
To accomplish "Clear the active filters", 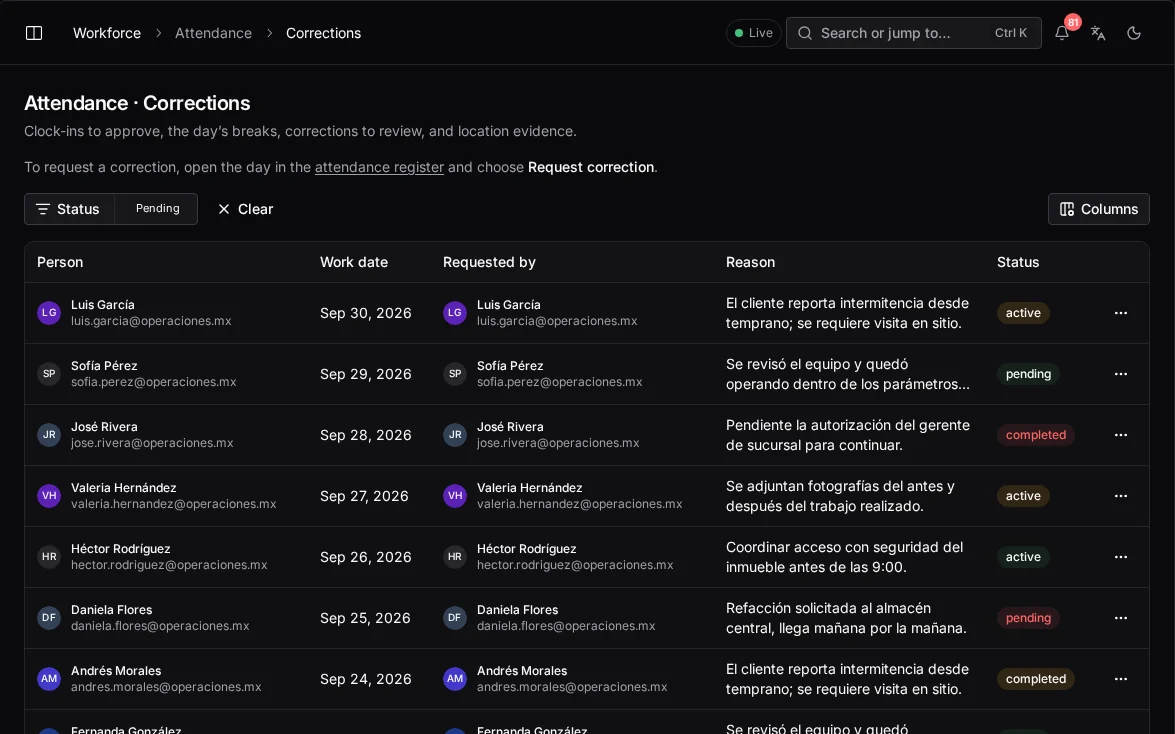I will pos(245,209).
